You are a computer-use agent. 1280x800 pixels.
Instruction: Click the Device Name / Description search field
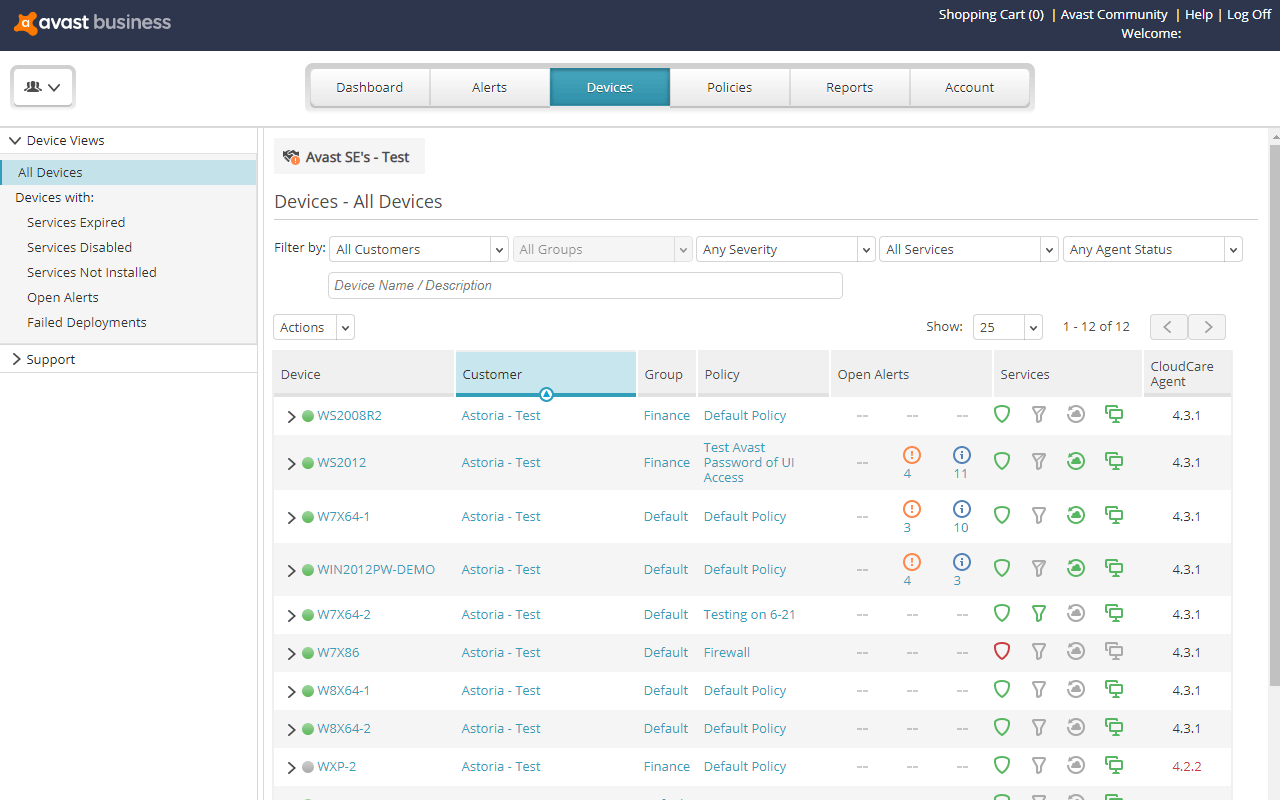point(585,285)
